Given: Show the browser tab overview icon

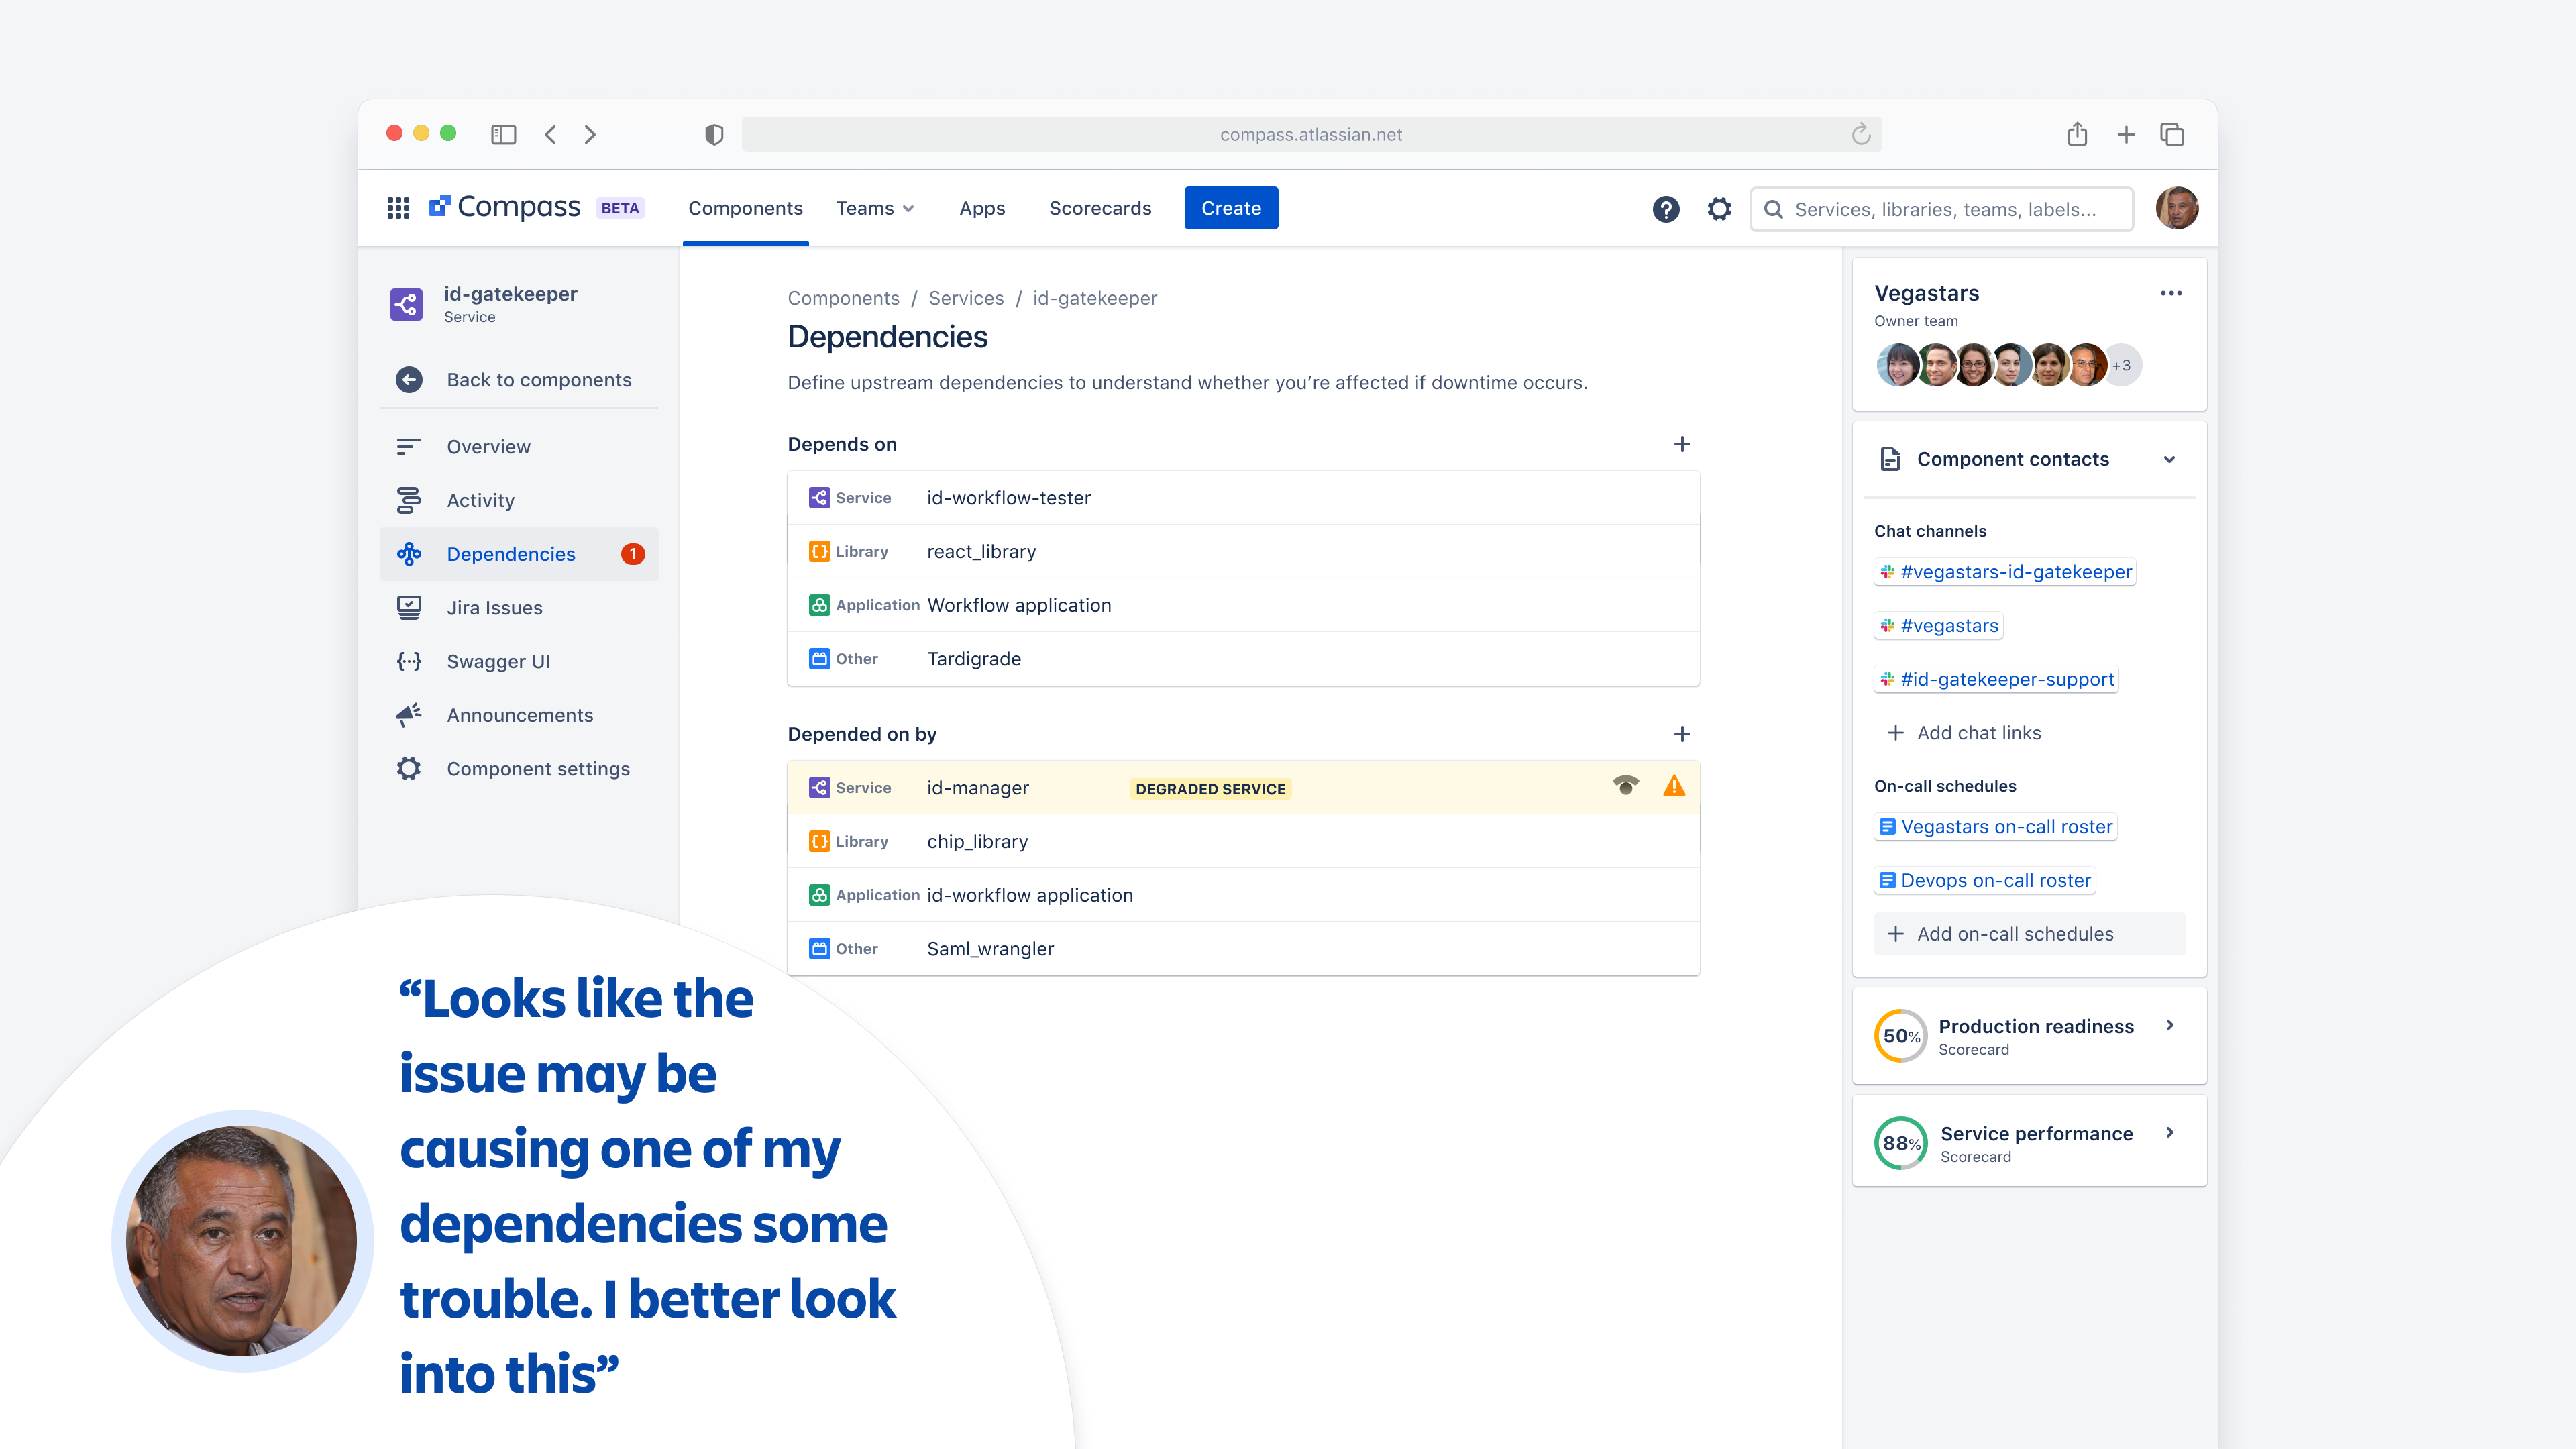Looking at the screenshot, I should (2172, 134).
